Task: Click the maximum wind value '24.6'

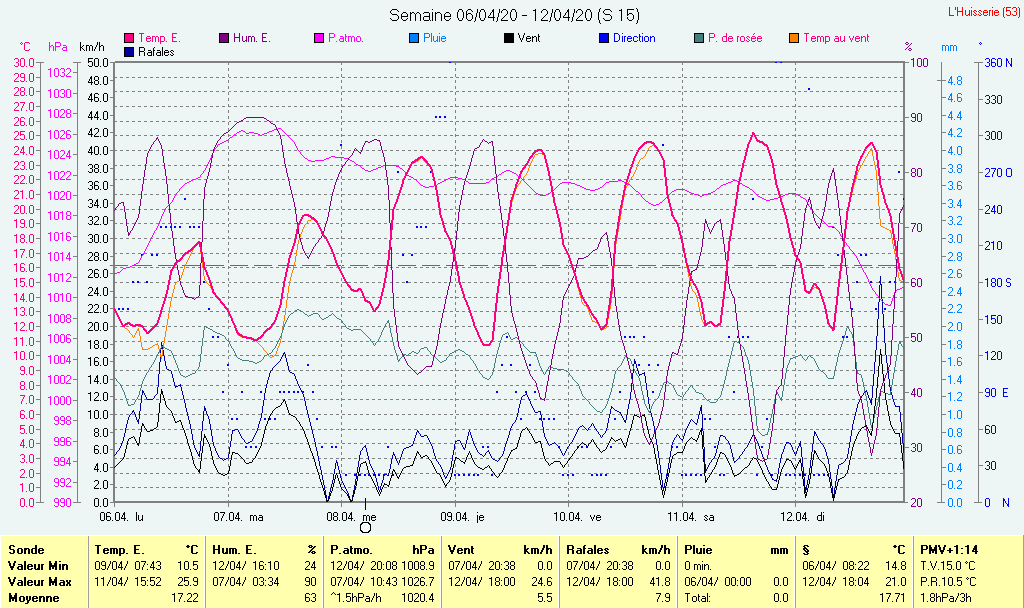Action: [542, 581]
